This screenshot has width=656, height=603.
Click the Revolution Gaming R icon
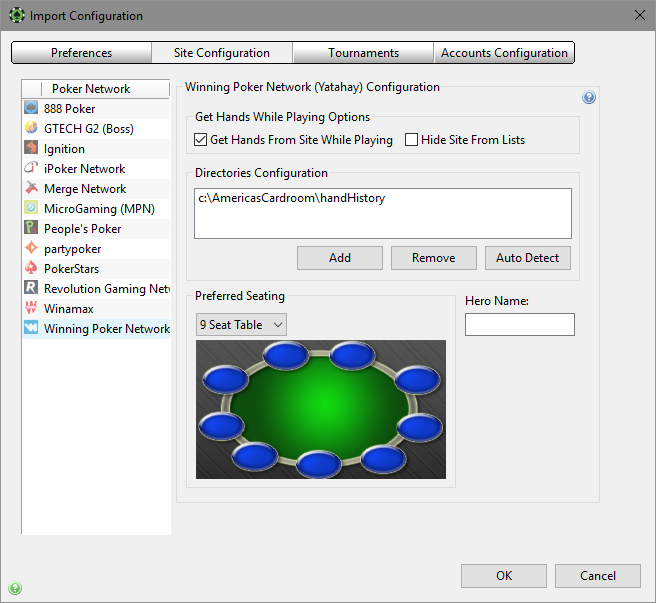31,287
